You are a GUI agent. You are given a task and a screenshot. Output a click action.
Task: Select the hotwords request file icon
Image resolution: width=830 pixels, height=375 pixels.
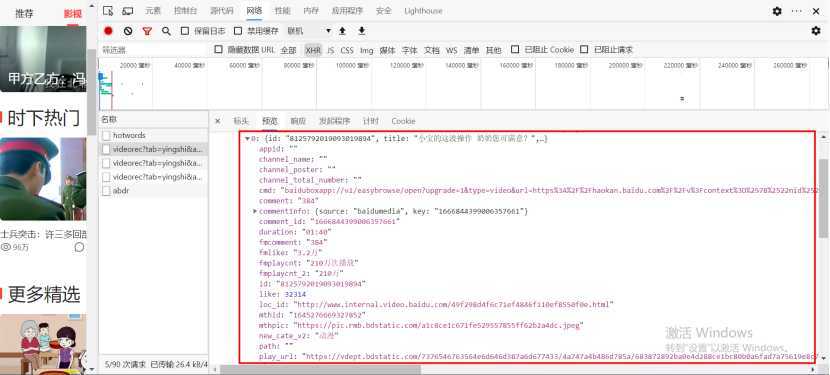click(106, 136)
